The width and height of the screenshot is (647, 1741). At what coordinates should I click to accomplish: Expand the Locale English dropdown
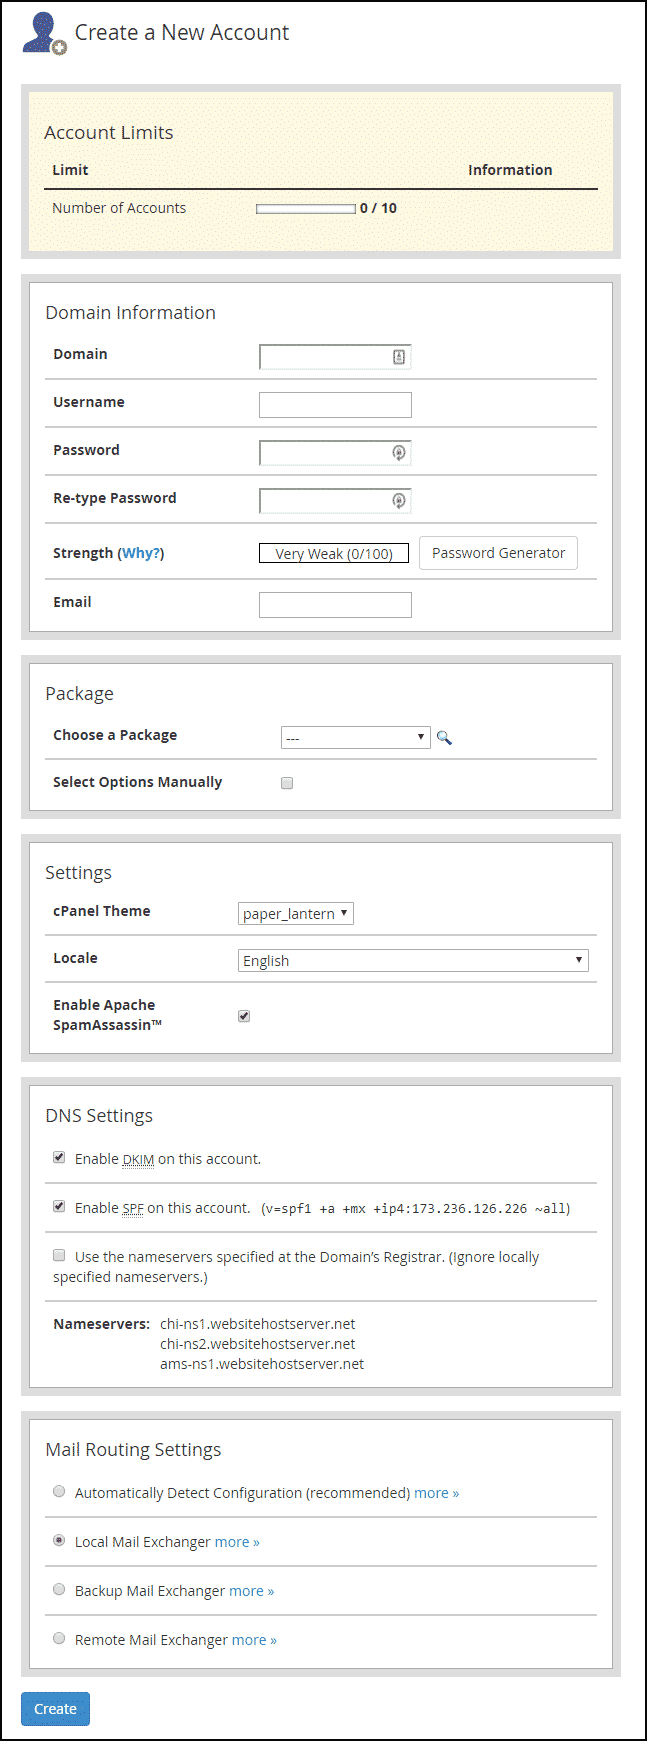413,960
